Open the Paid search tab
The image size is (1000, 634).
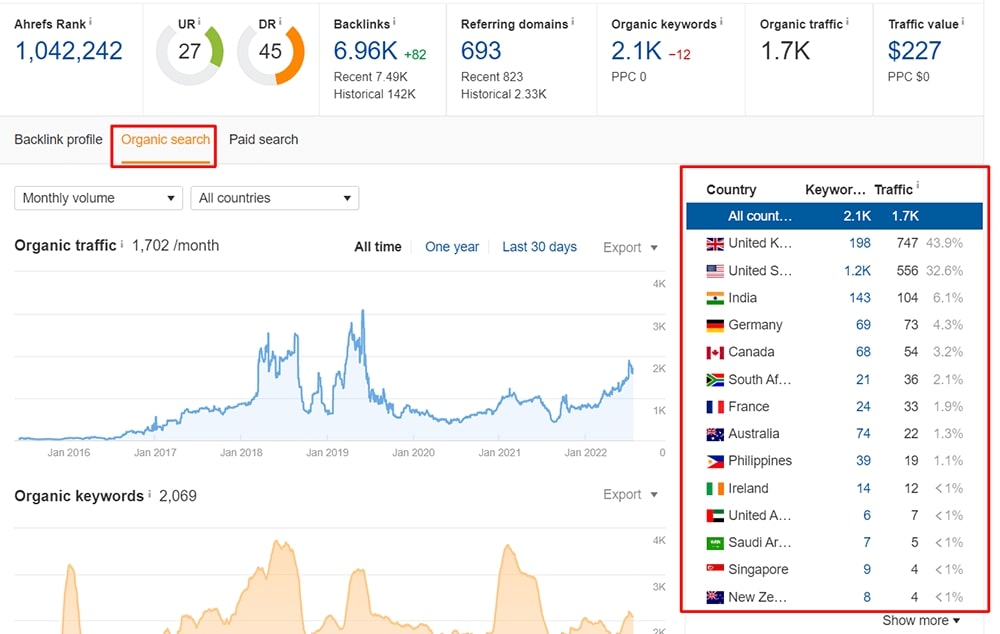point(263,140)
